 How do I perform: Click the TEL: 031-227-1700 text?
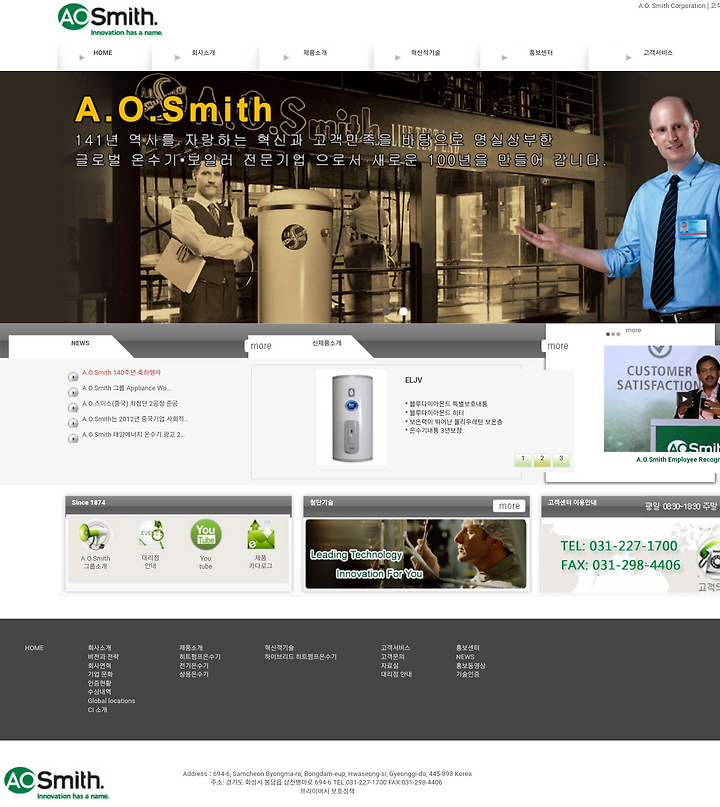pyautogui.click(x=619, y=546)
